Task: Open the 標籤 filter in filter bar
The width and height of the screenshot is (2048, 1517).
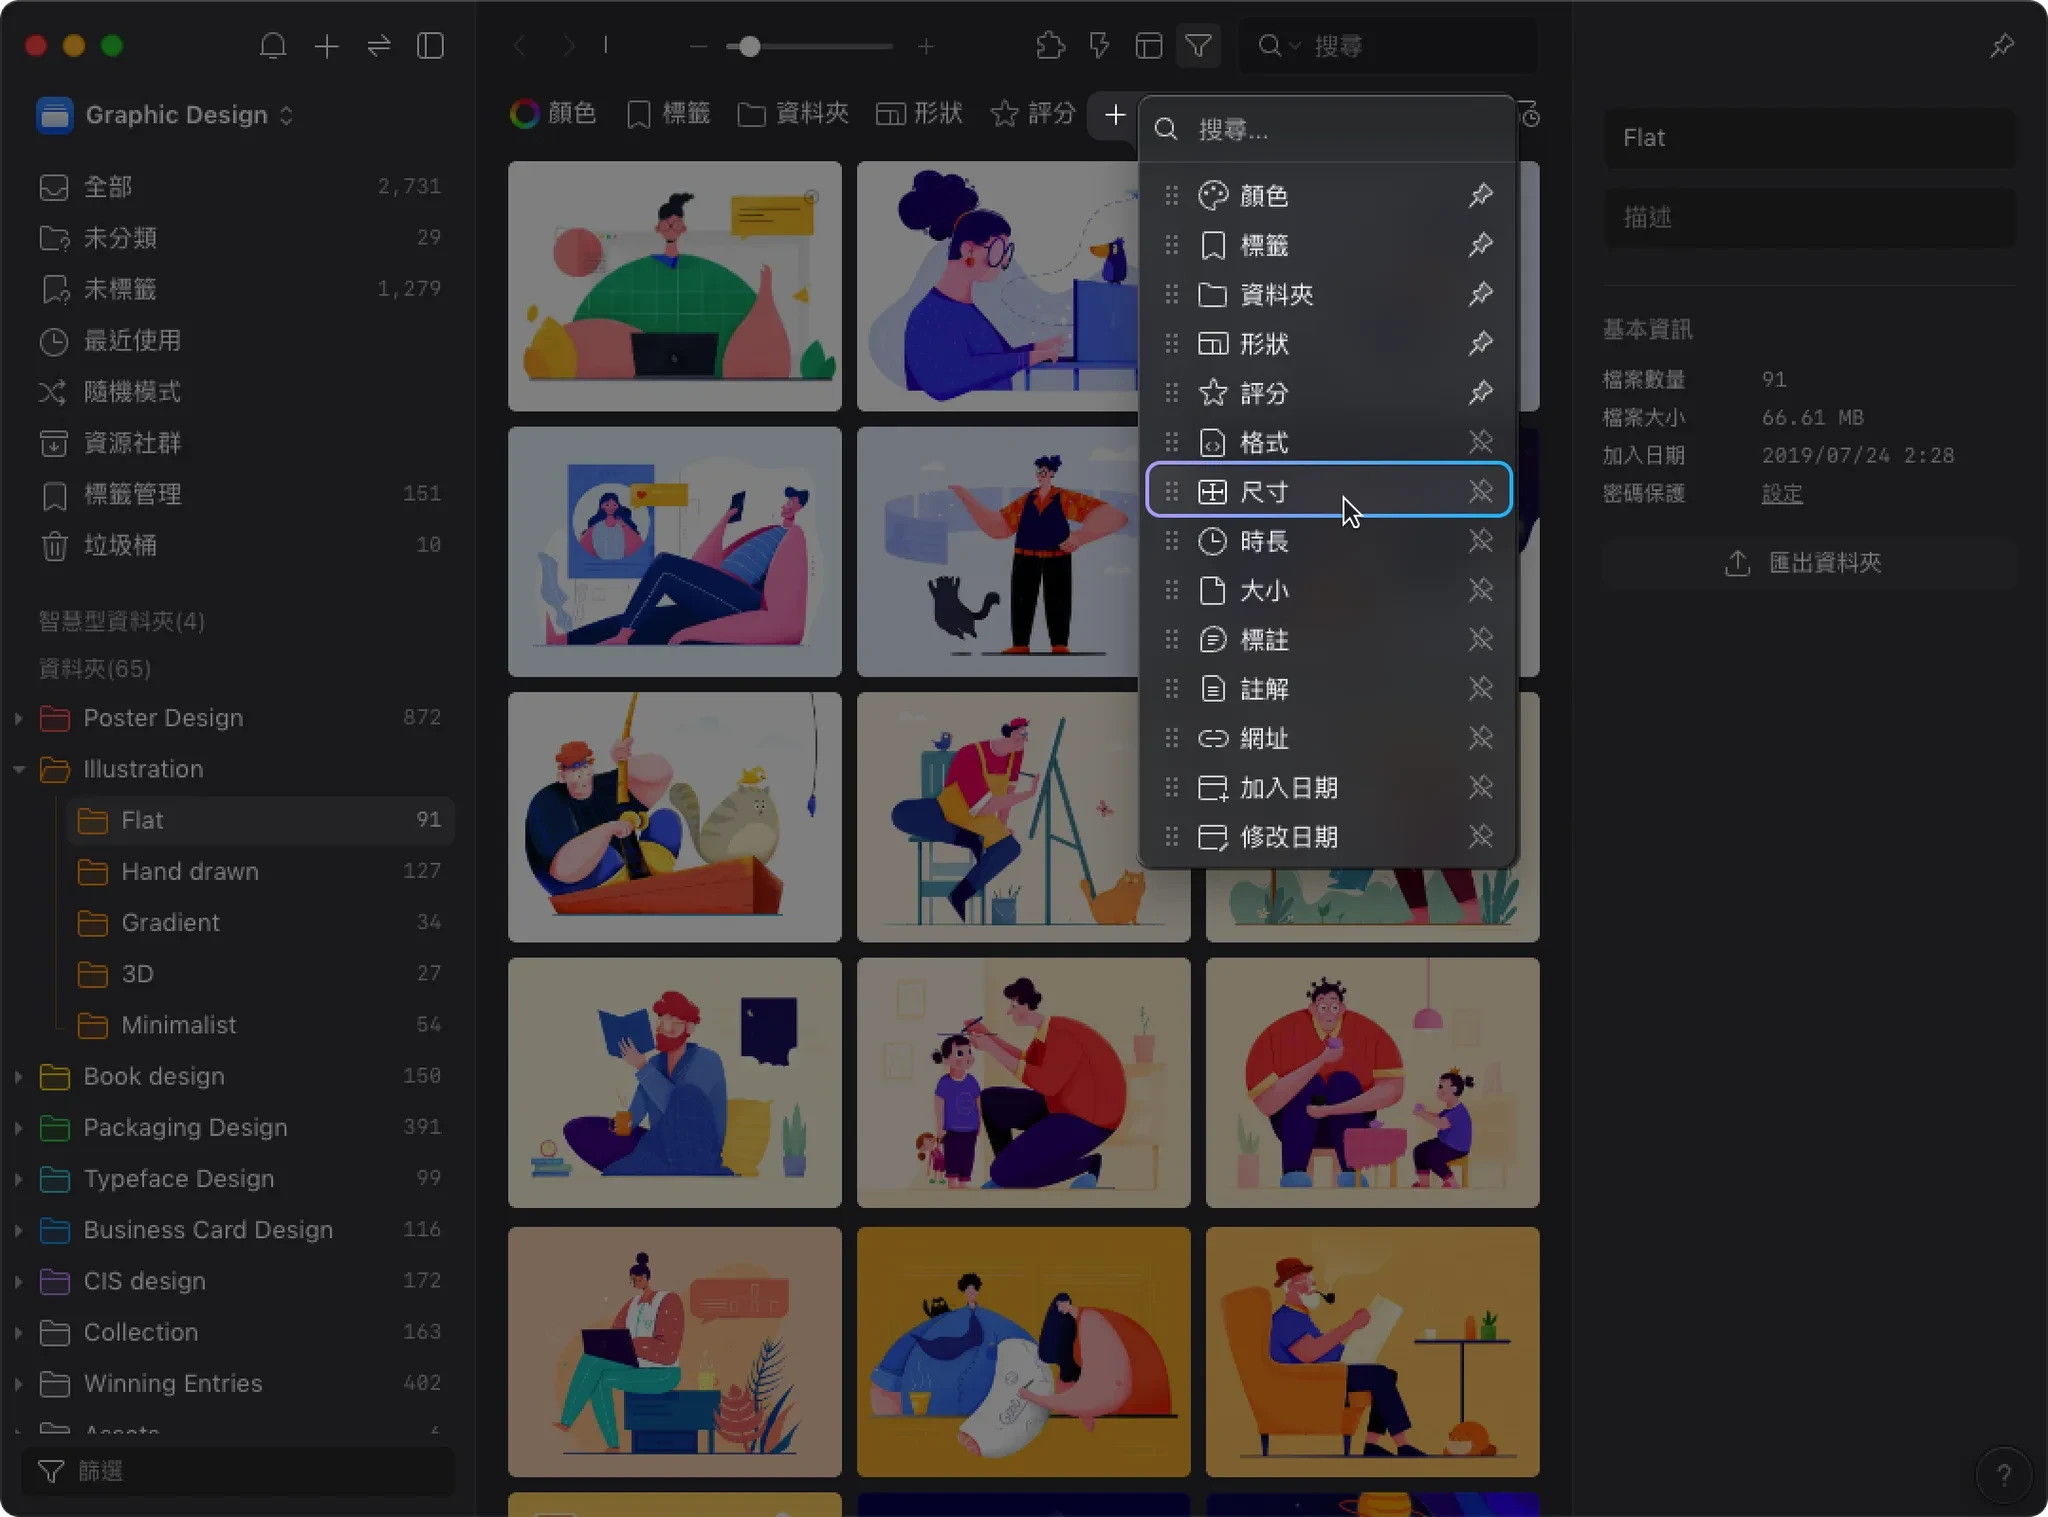Action: click(668, 114)
